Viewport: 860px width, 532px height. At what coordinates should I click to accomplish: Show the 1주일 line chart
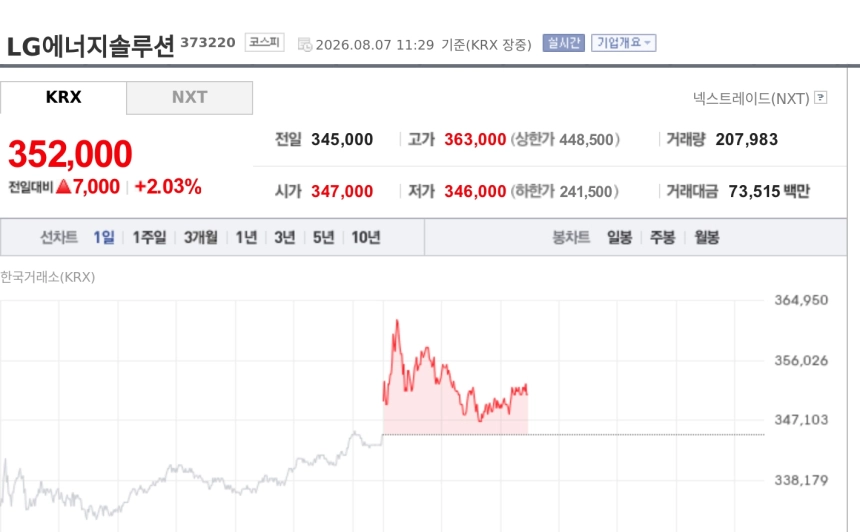[x=149, y=237]
